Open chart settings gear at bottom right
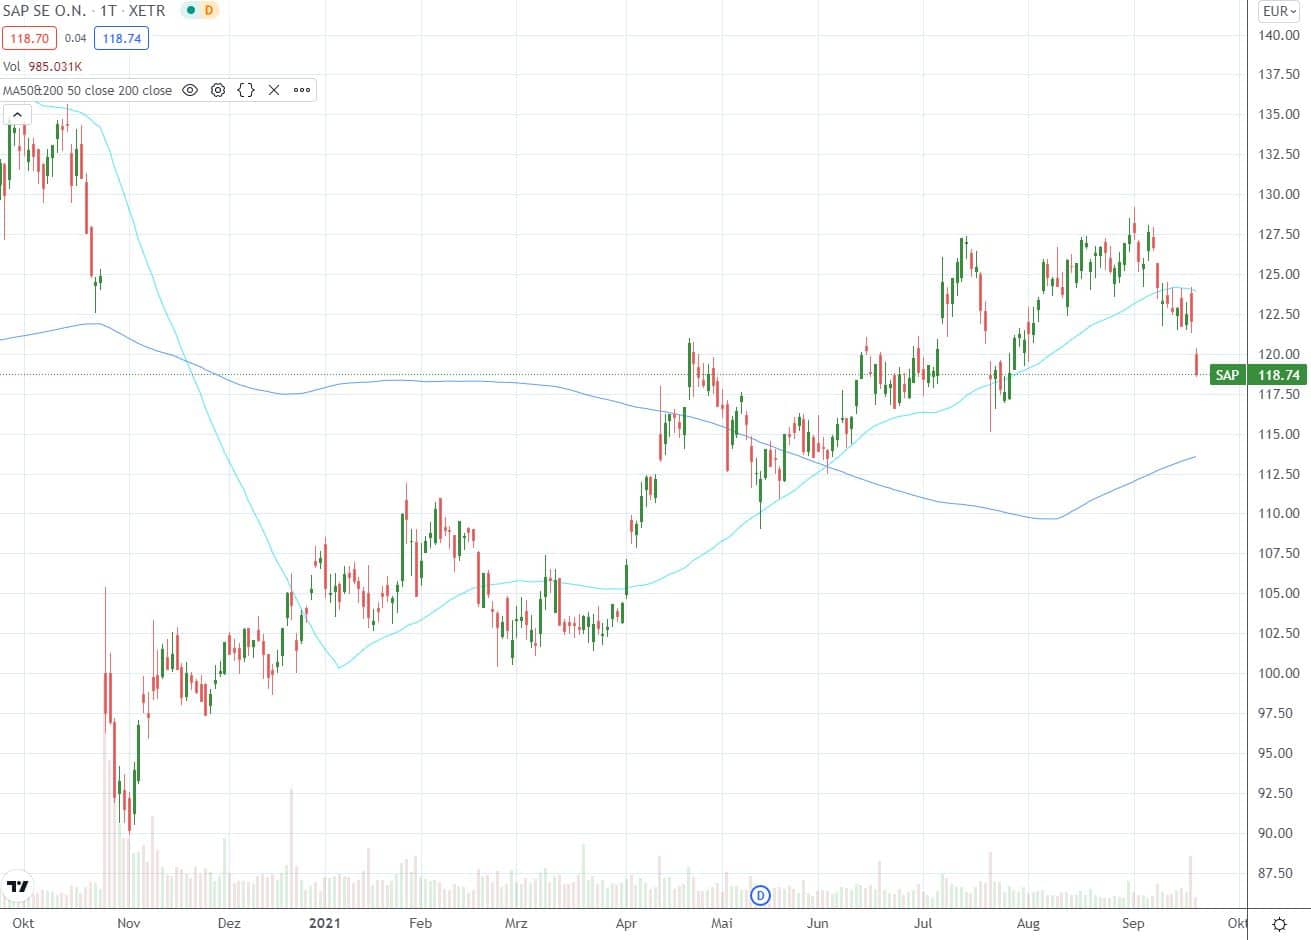The height and width of the screenshot is (940, 1311). (1279, 923)
